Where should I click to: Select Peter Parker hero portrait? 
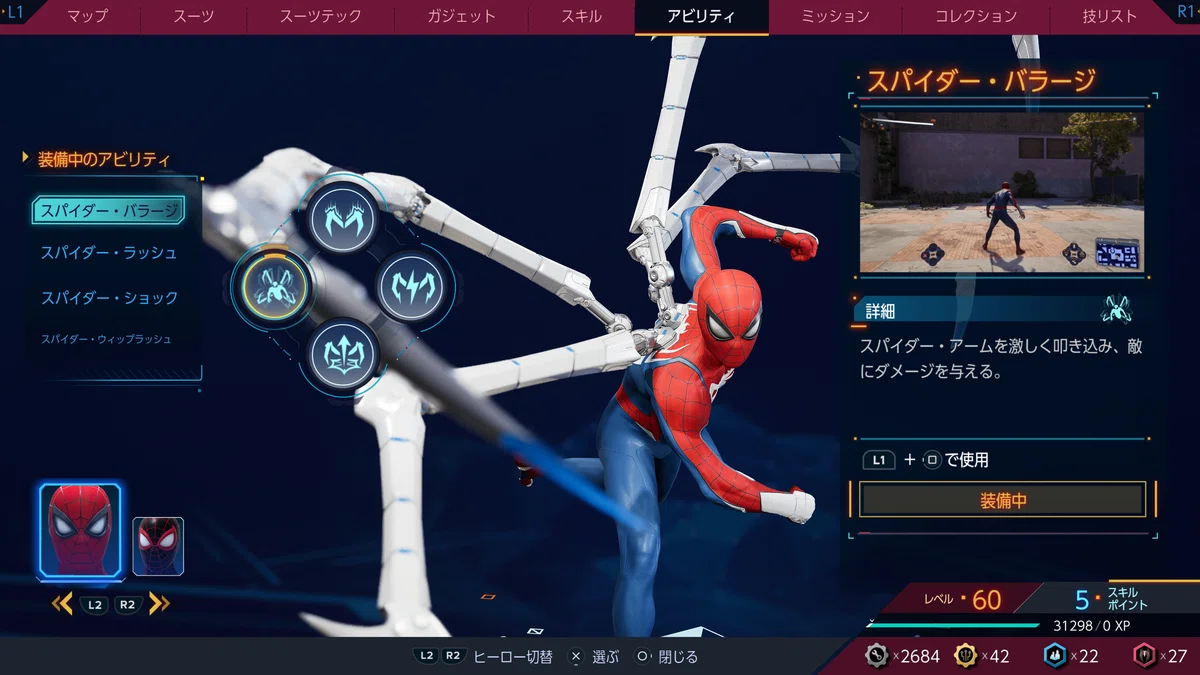[81, 531]
